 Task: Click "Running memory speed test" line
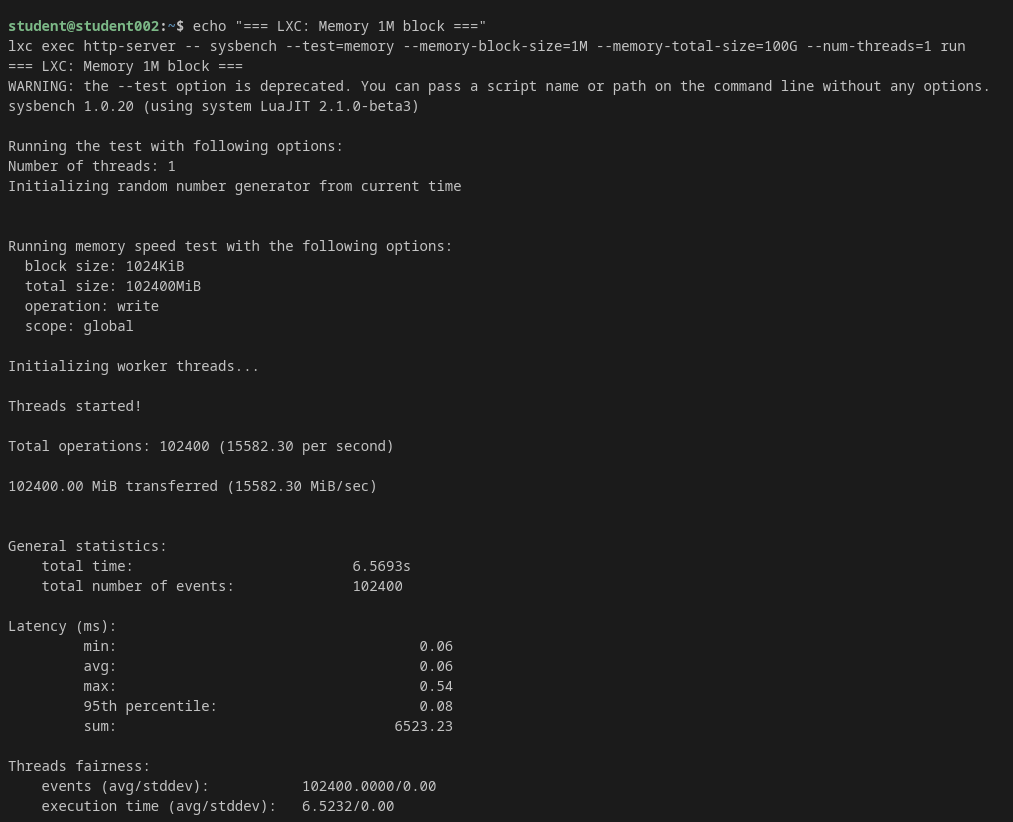pyautogui.click(x=230, y=247)
